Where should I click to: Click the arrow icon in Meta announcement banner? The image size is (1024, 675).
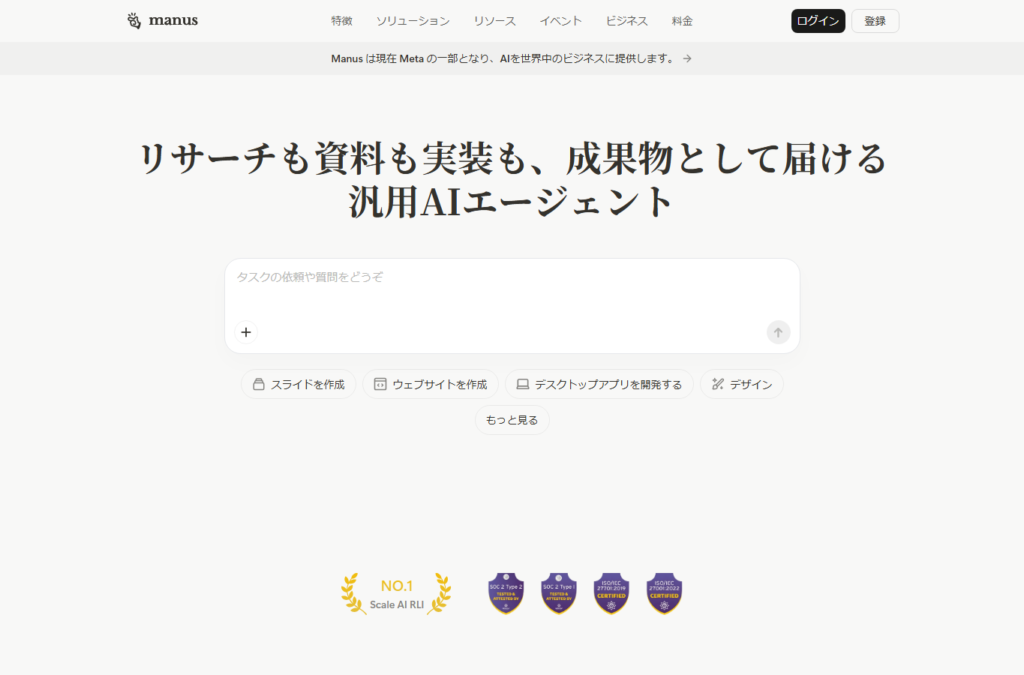(x=687, y=59)
